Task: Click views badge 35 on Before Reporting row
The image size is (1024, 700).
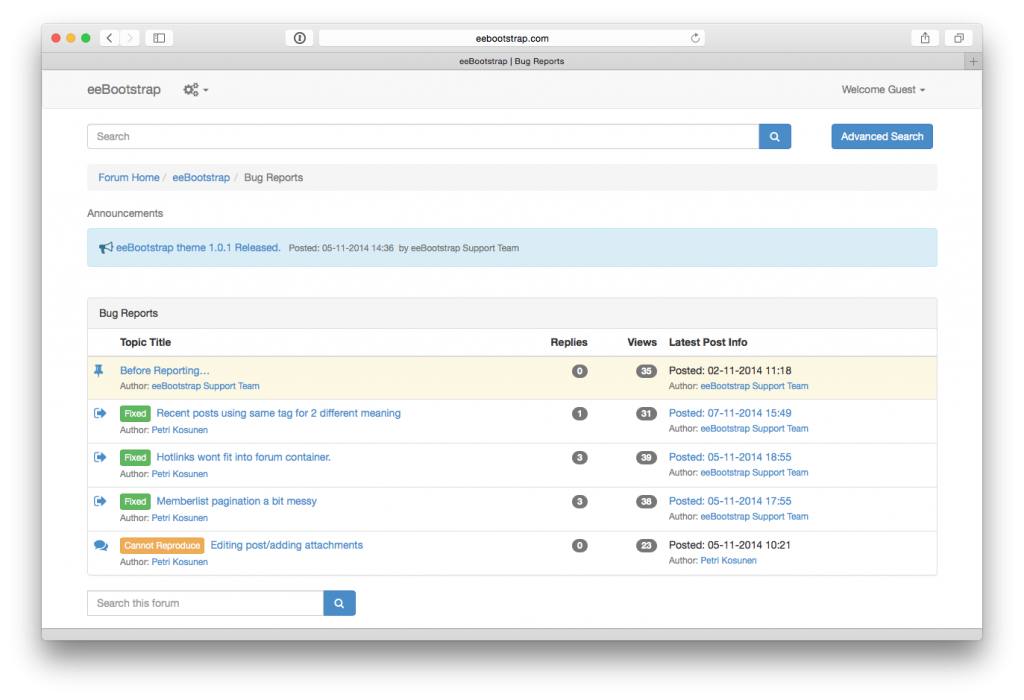Action: (646, 371)
